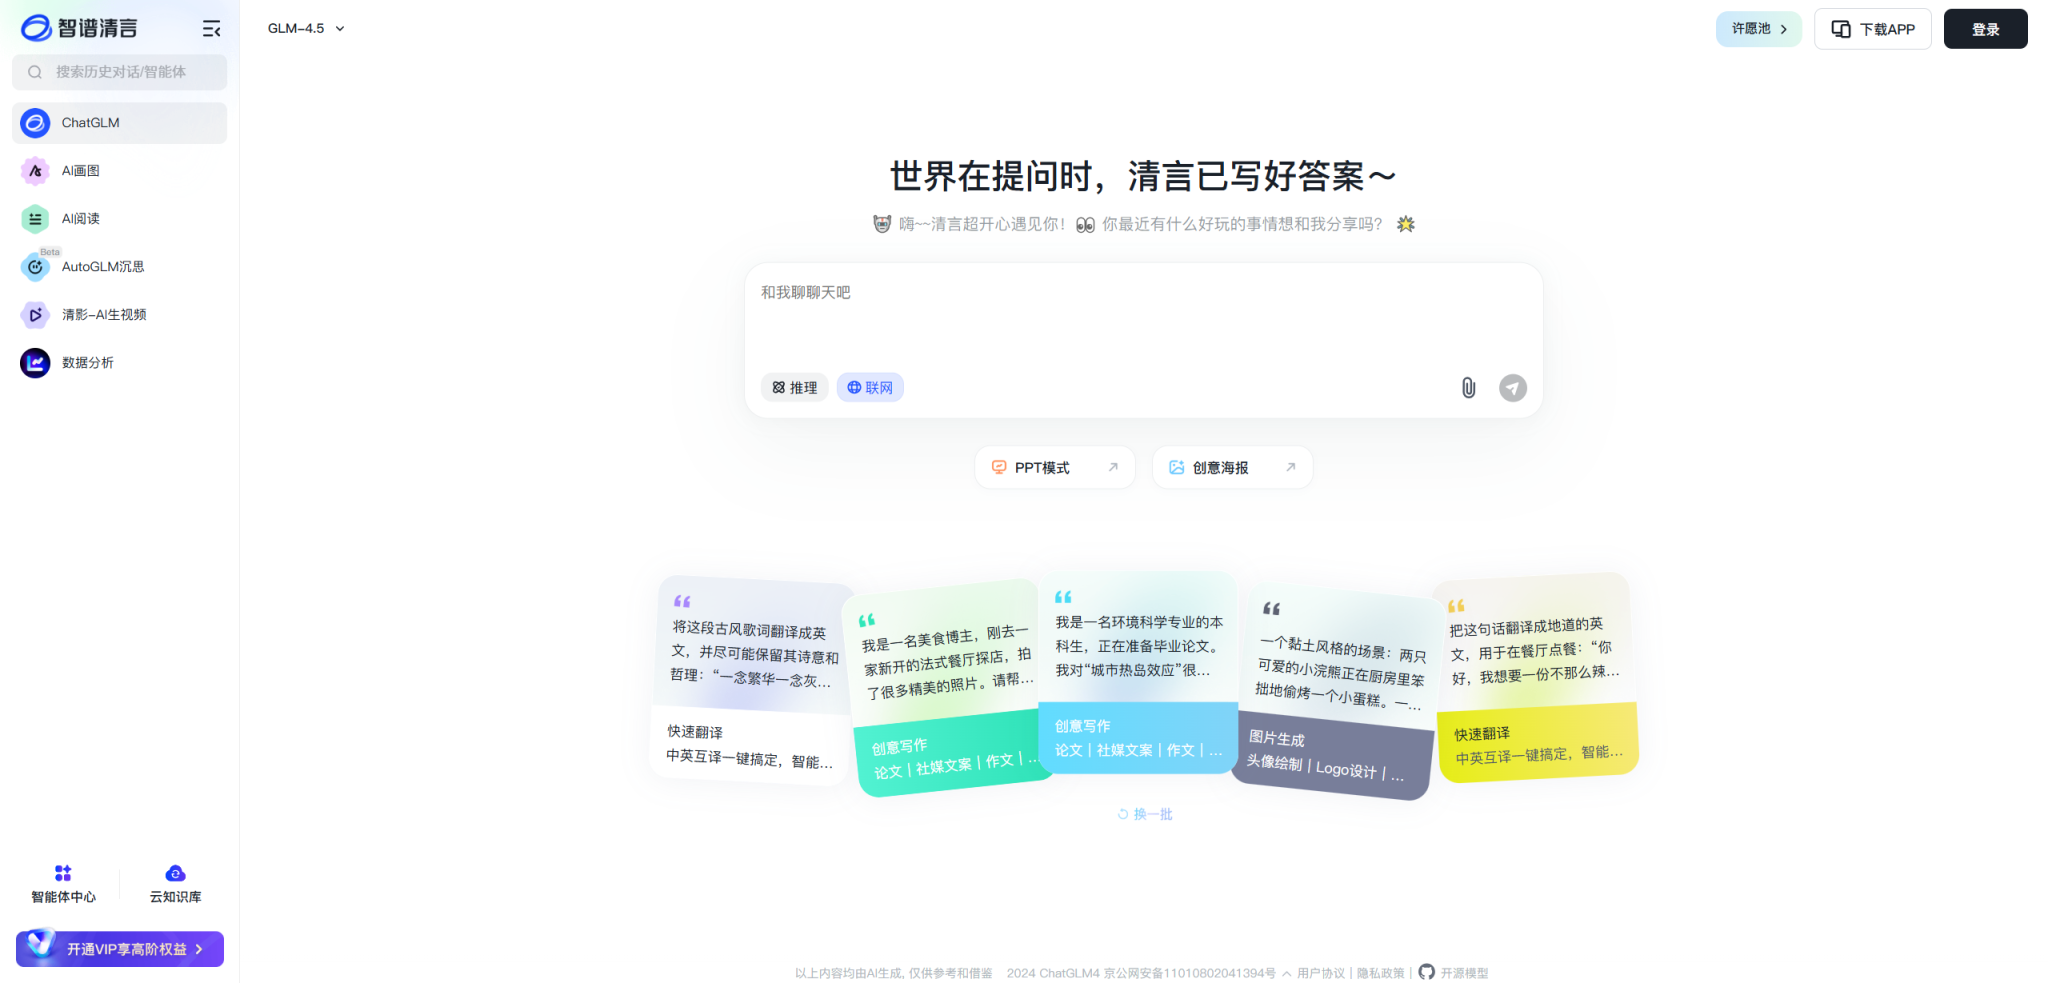Click the 清影 video play icon
This screenshot has width=2048, height=983.
(35, 315)
